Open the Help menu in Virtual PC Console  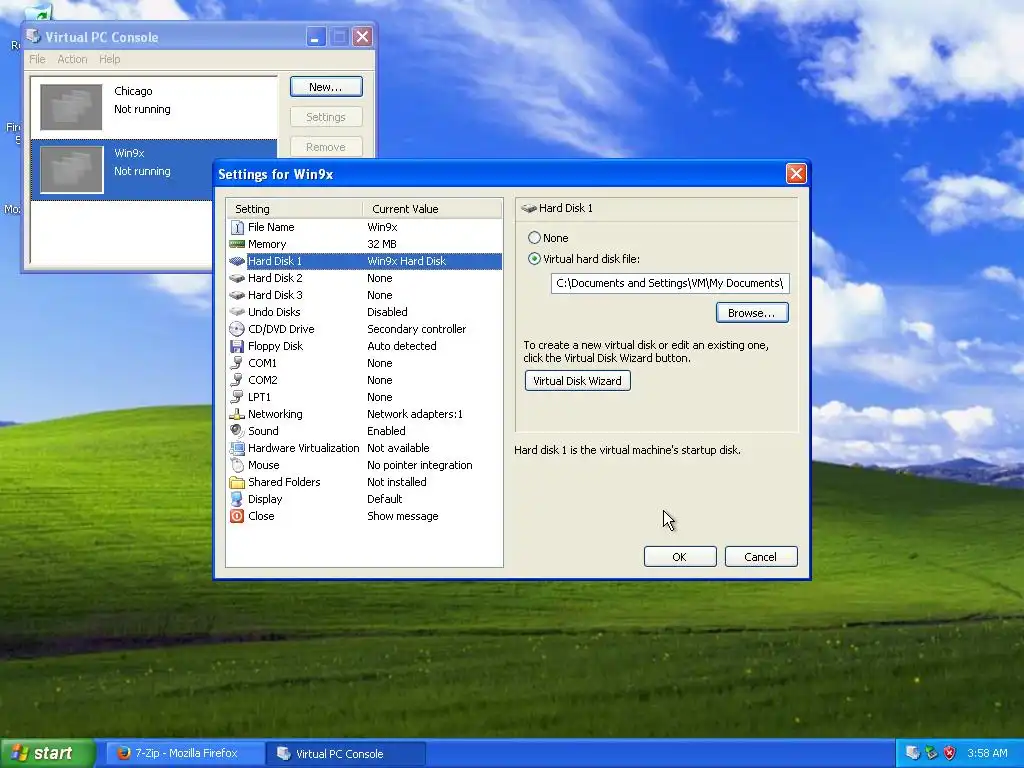click(109, 59)
